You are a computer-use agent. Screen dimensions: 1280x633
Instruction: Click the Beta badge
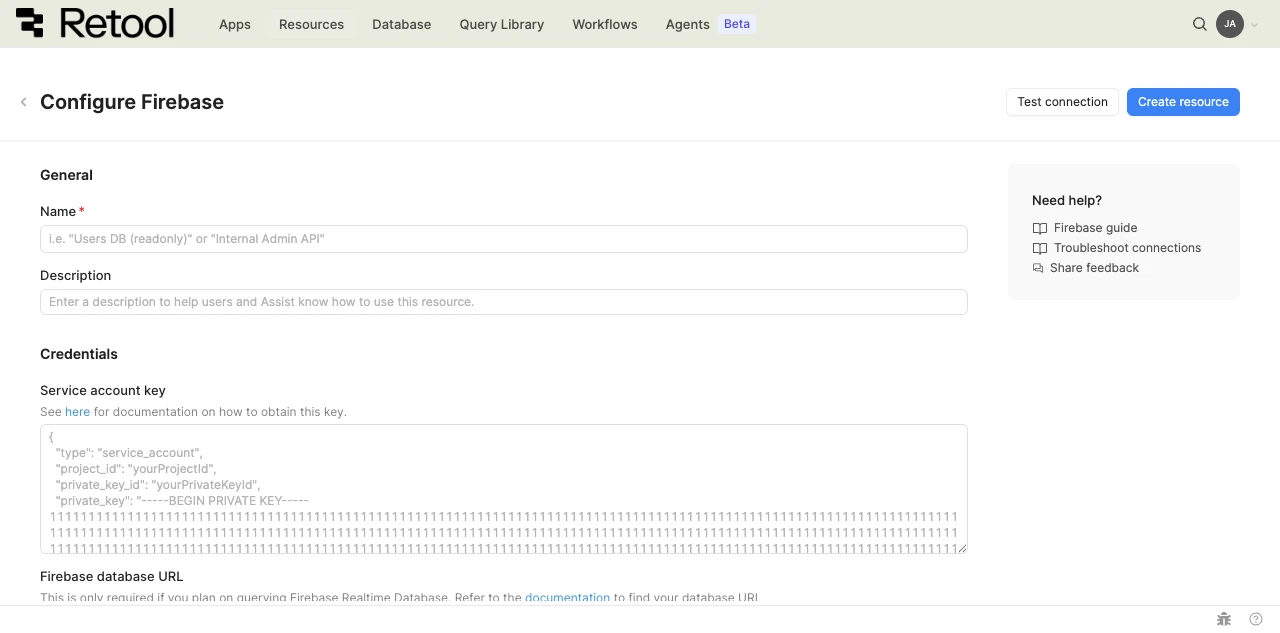click(x=737, y=24)
